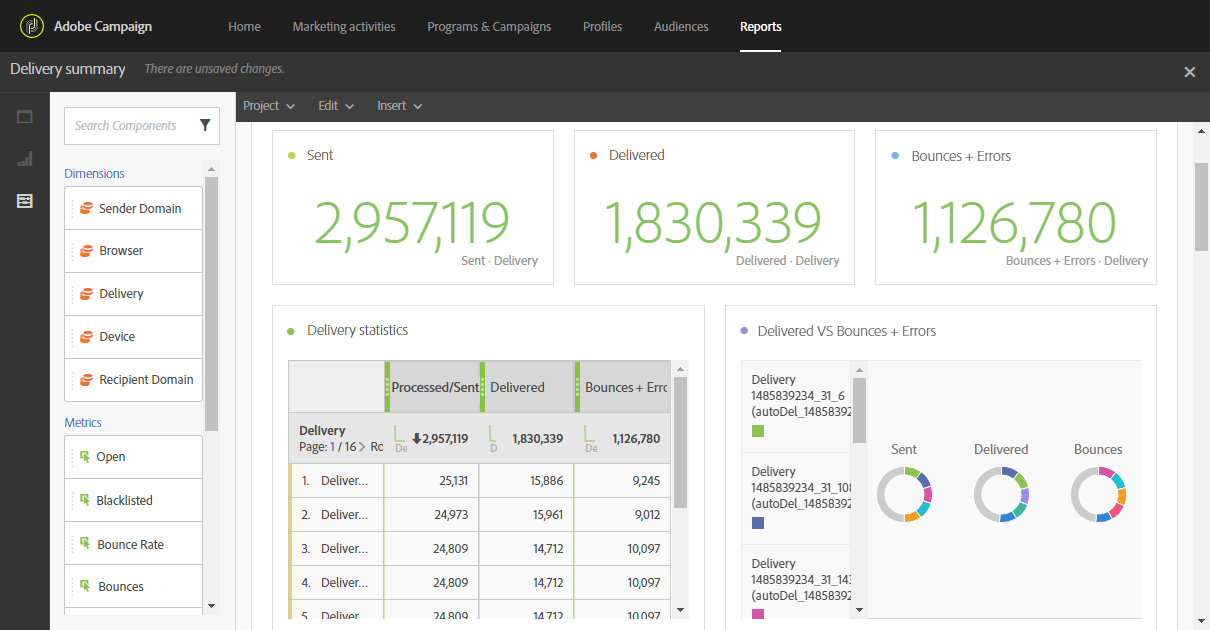Click the Bounce Rate metric icon

coord(84,544)
